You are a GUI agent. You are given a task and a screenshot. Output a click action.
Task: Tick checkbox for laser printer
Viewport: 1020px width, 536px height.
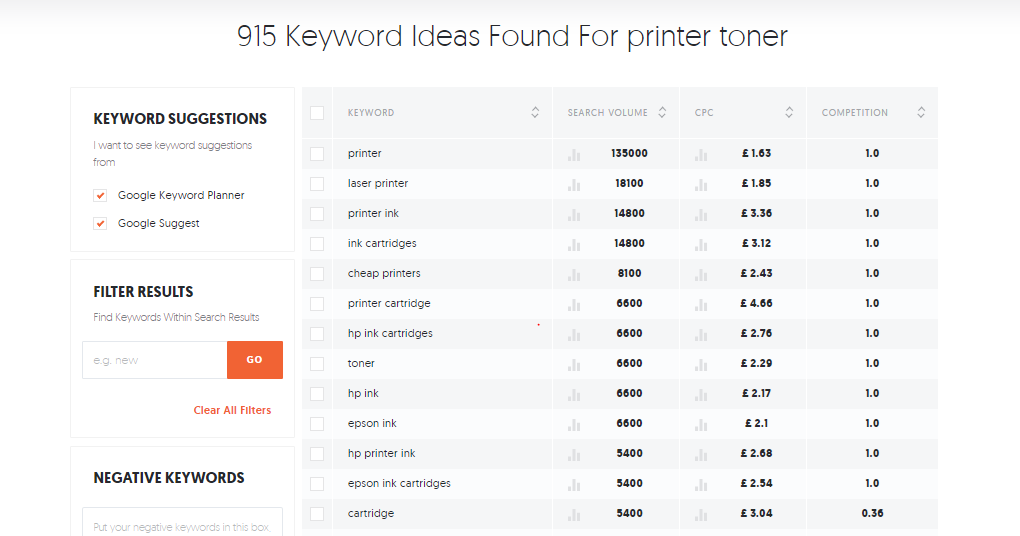317,183
